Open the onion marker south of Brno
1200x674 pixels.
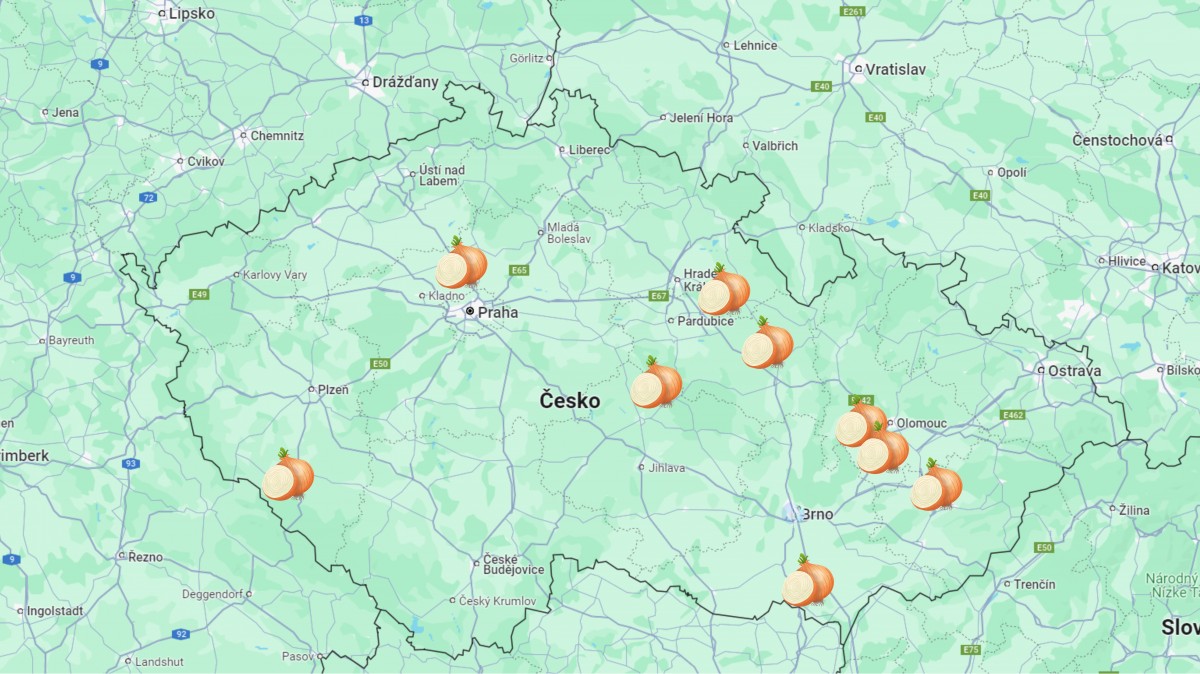pyautogui.click(x=808, y=581)
